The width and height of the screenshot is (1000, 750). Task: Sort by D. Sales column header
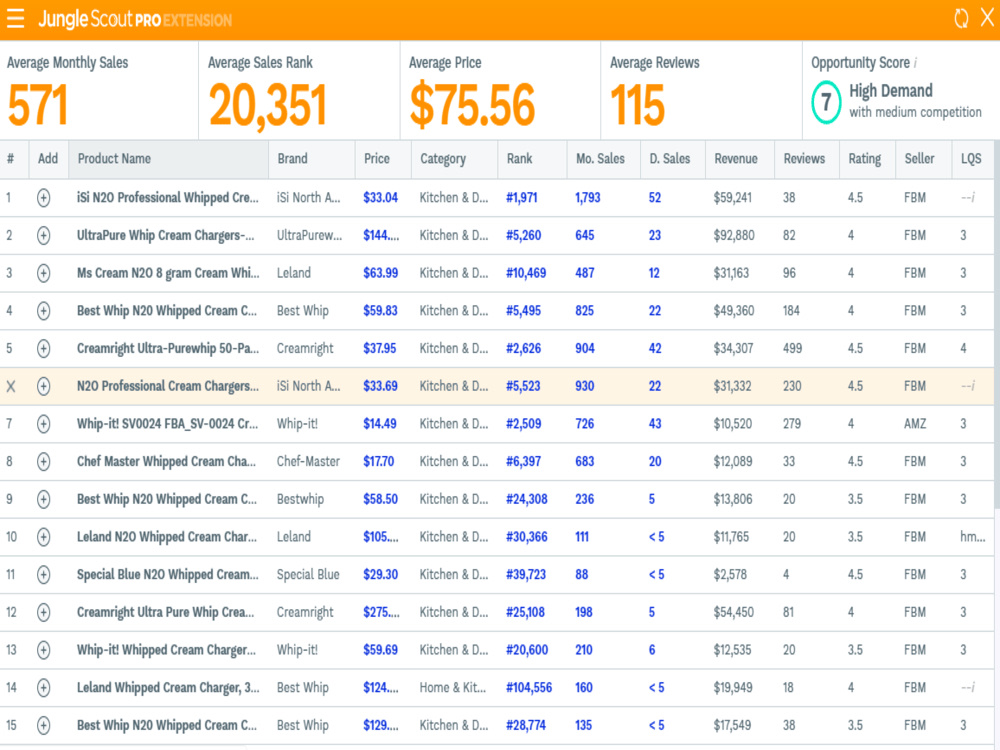tap(673, 159)
